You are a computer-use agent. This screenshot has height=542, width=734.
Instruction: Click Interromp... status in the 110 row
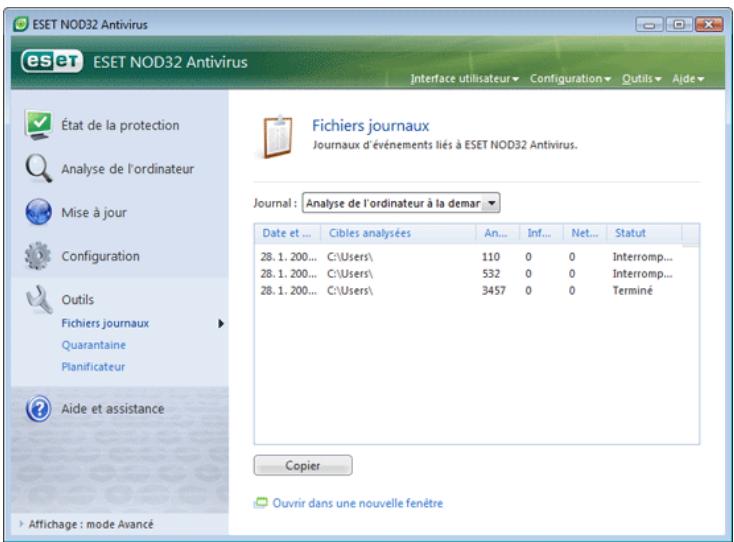click(x=642, y=256)
